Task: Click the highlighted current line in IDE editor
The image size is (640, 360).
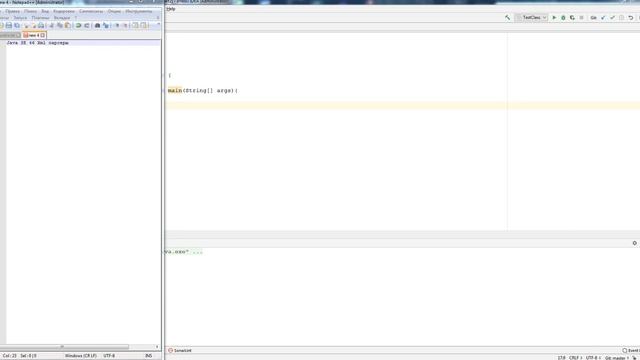Action: tap(402, 106)
